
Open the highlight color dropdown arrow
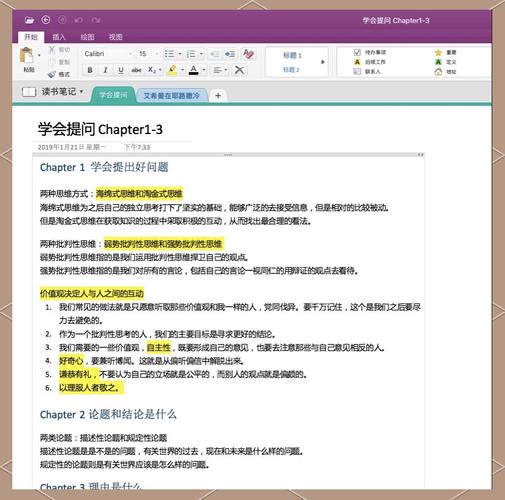coord(182,70)
